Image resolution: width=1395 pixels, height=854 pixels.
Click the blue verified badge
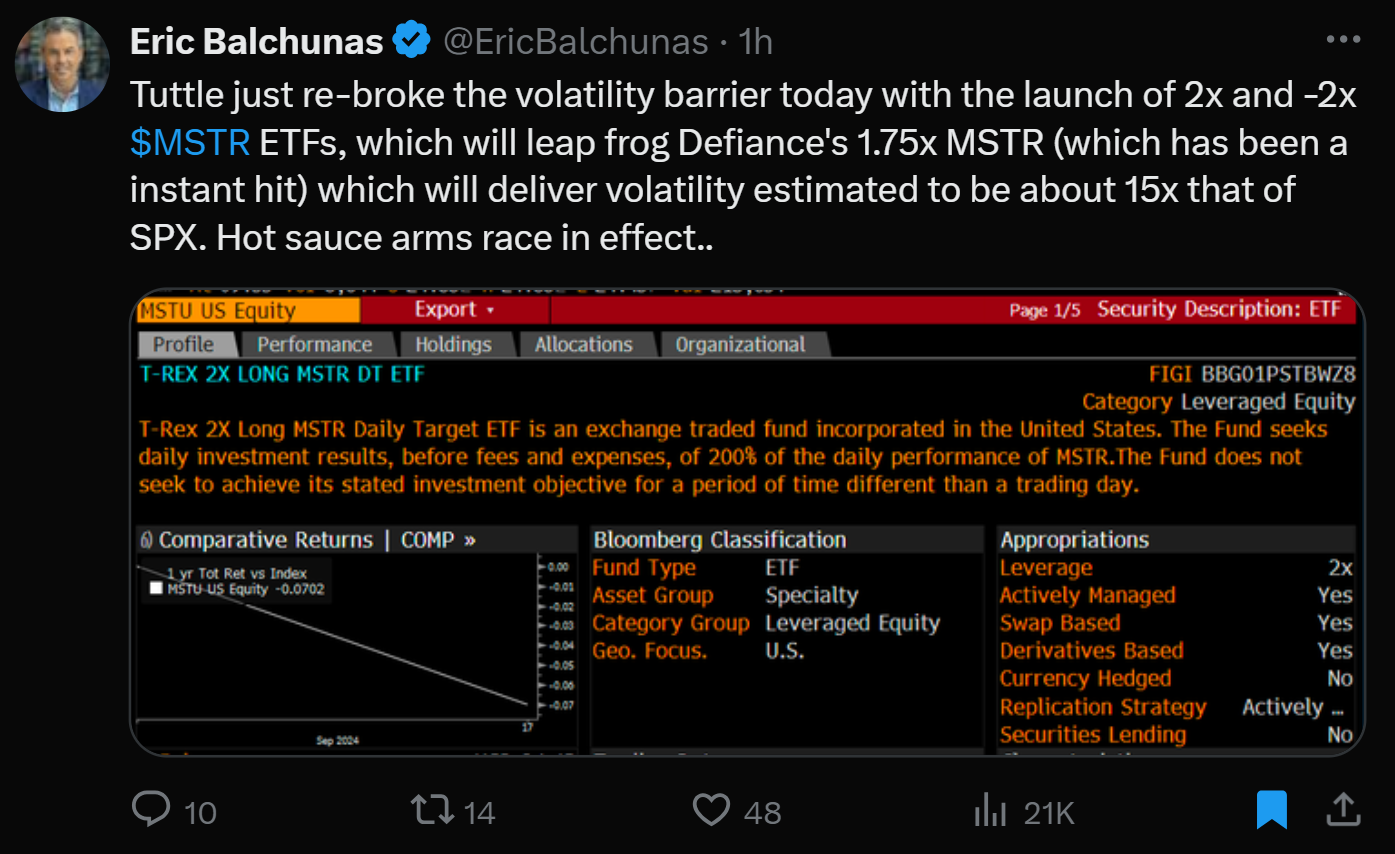coord(411,41)
